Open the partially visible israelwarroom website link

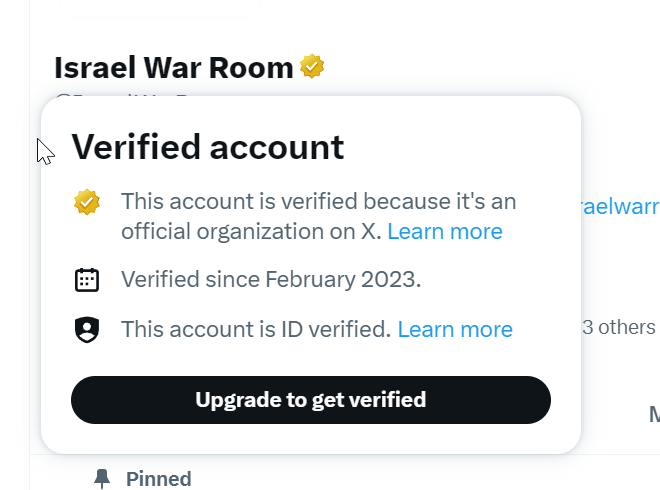tap(620, 206)
